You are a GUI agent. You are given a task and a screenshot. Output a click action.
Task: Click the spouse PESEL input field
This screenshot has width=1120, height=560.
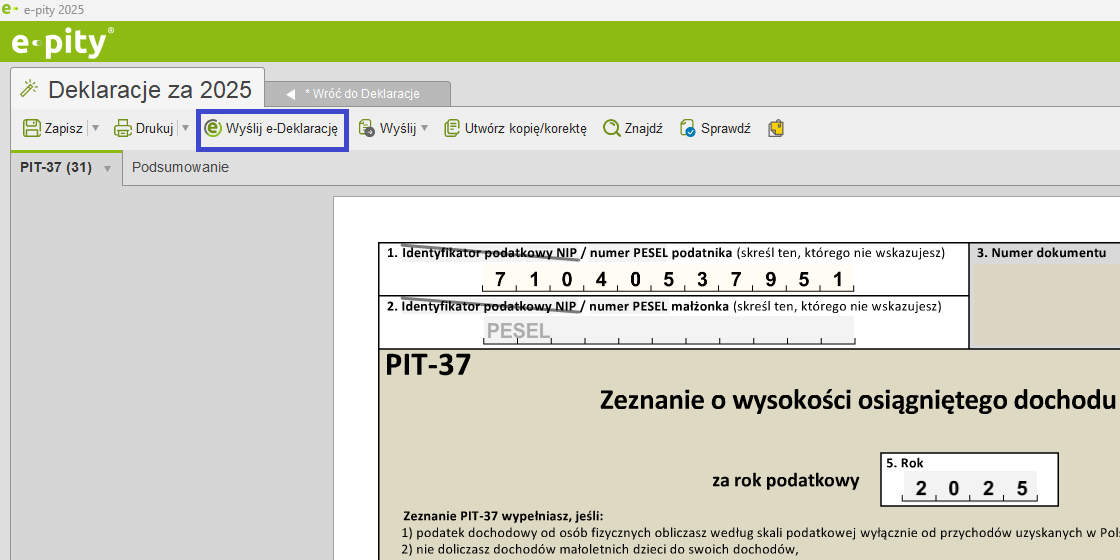tap(668, 330)
